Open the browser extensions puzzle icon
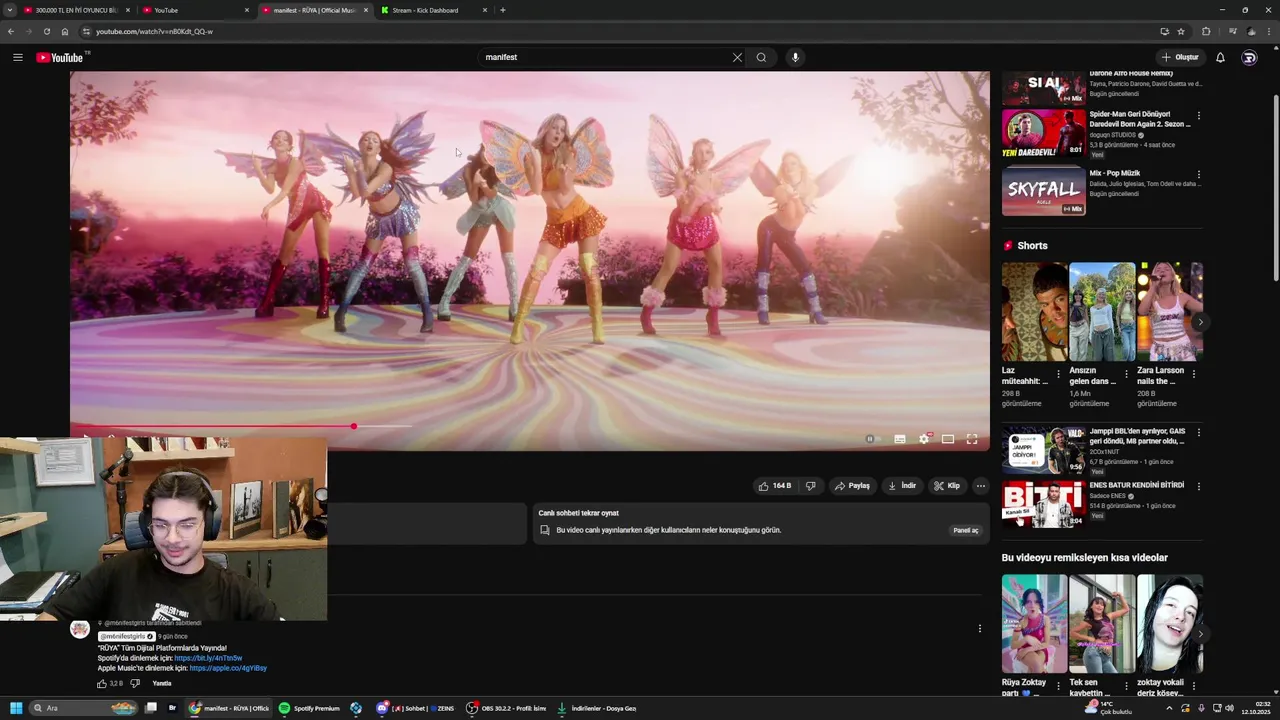The height and width of the screenshot is (720, 1280). pos(1206,31)
